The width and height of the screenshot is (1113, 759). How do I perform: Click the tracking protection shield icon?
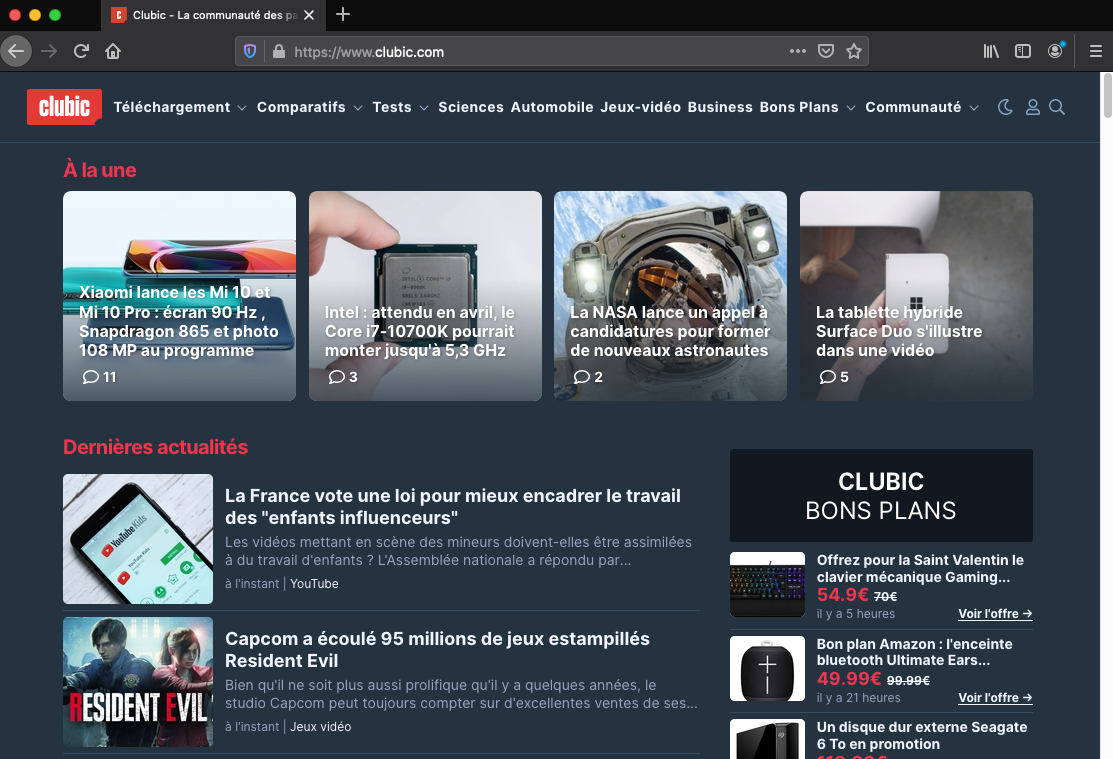[250, 51]
